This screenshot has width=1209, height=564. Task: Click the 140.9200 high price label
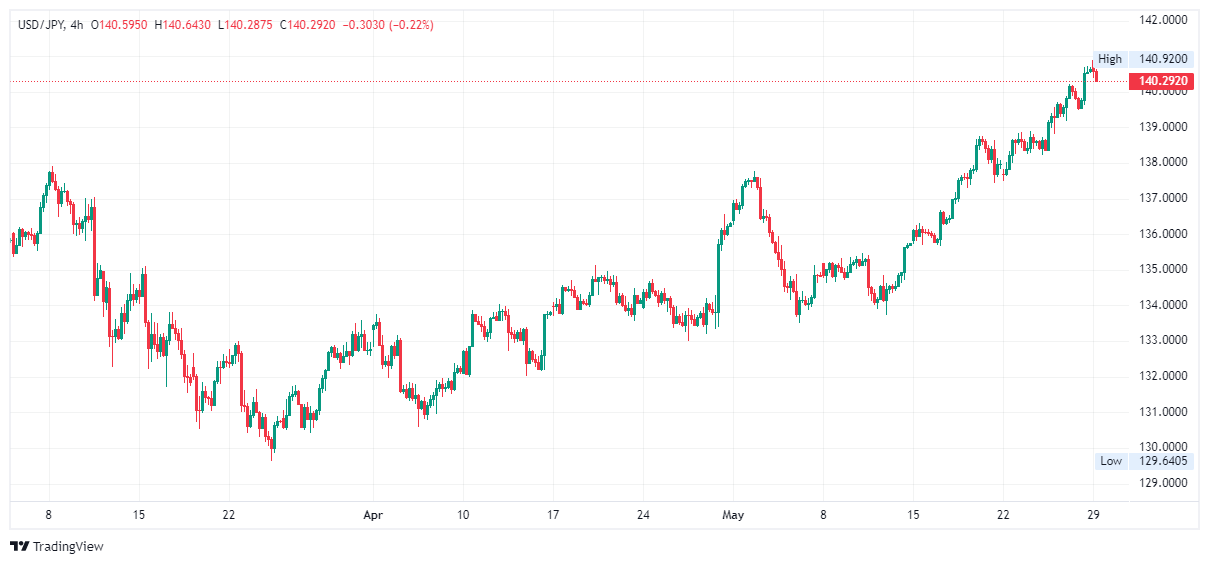(1163, 59)
